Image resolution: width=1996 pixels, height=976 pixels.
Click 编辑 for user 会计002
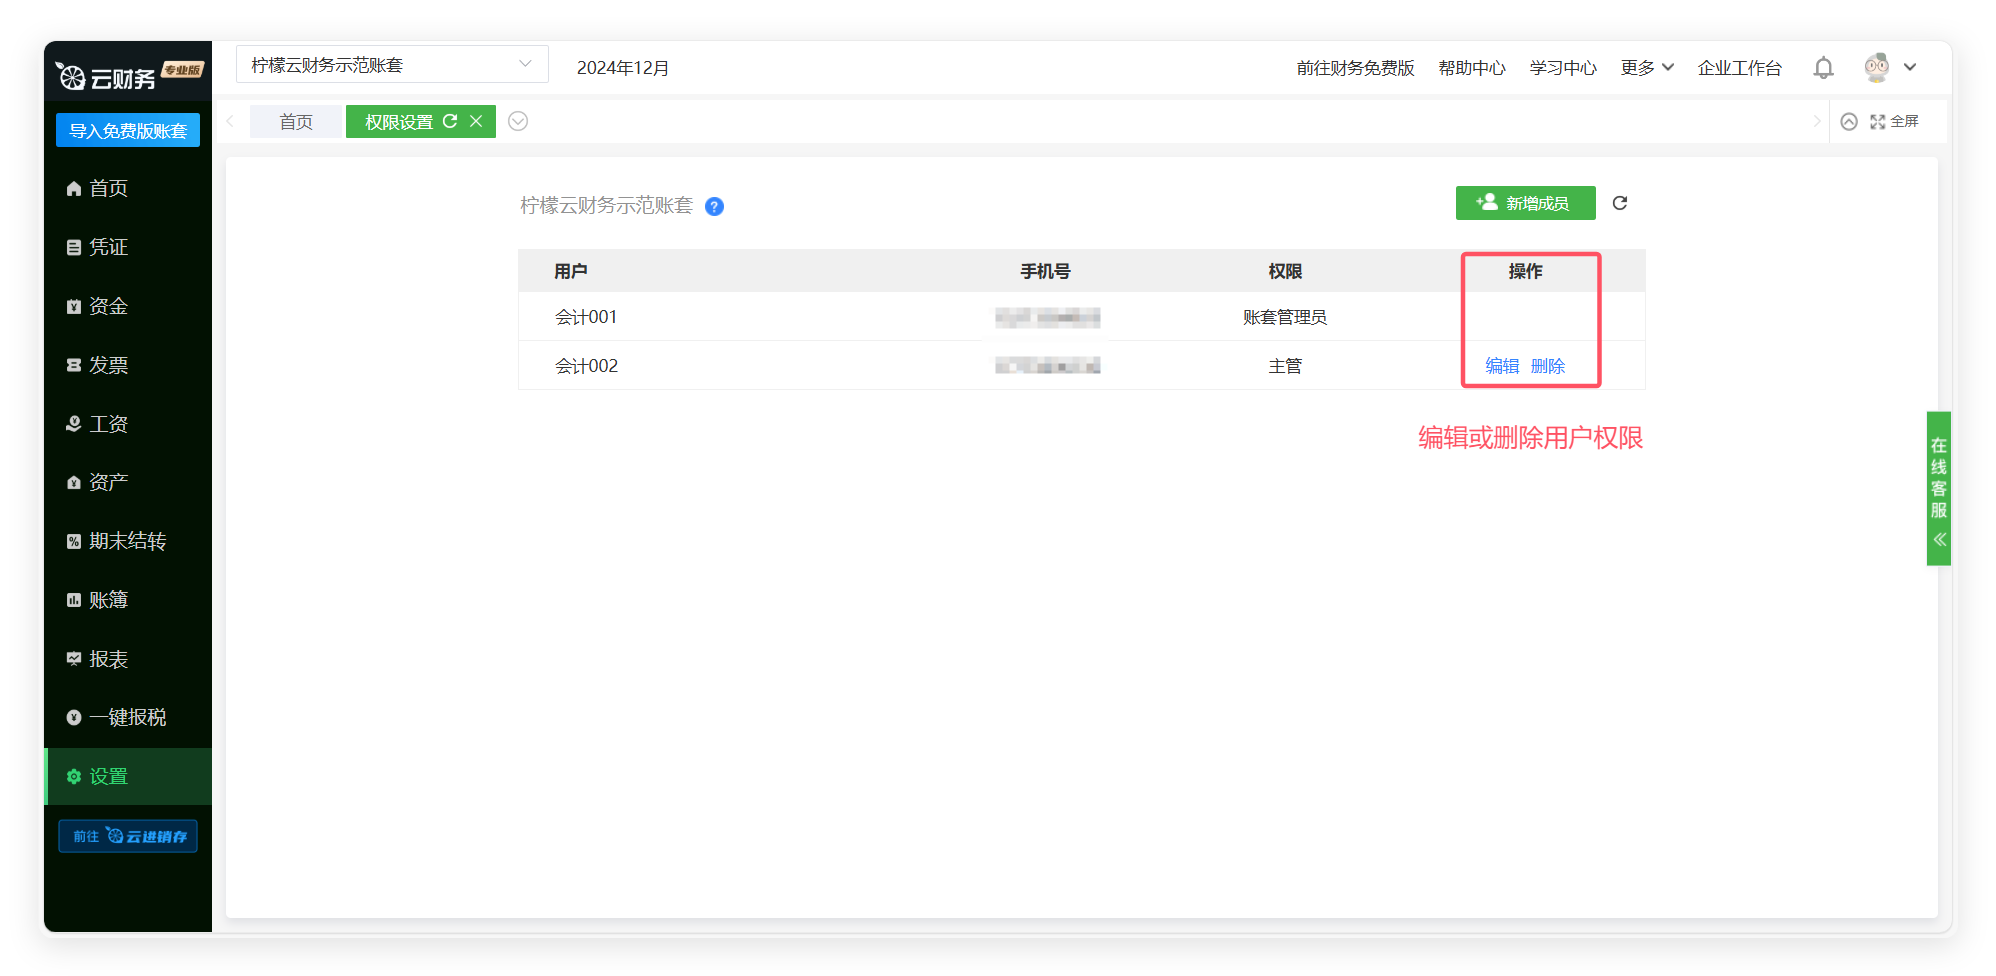click(1501, 366)
